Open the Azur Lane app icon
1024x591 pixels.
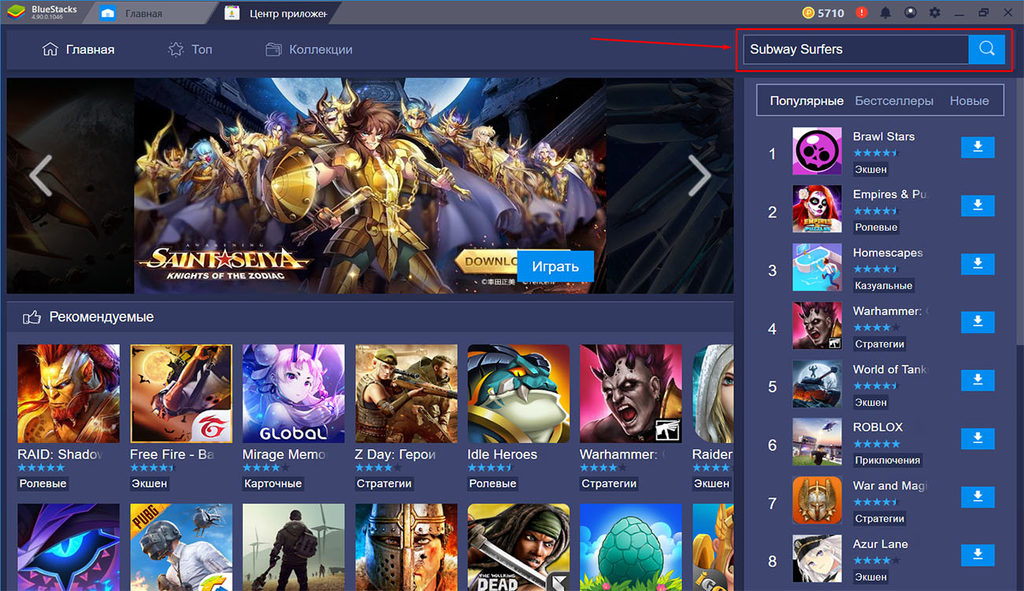(x=817, y=558)
